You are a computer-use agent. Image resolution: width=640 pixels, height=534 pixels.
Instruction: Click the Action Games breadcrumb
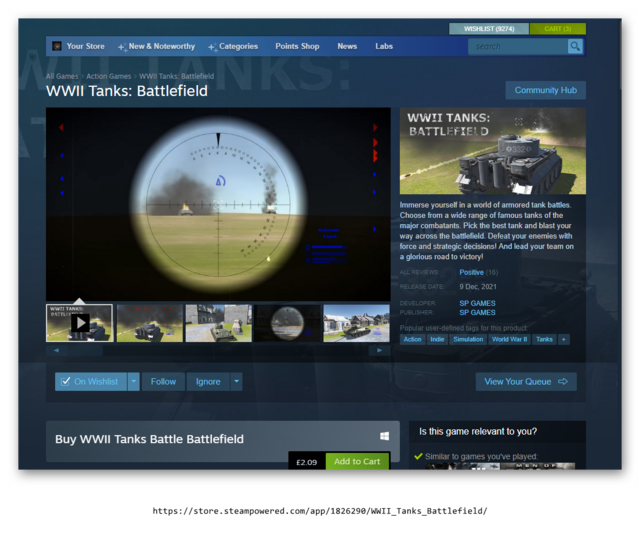109,76
